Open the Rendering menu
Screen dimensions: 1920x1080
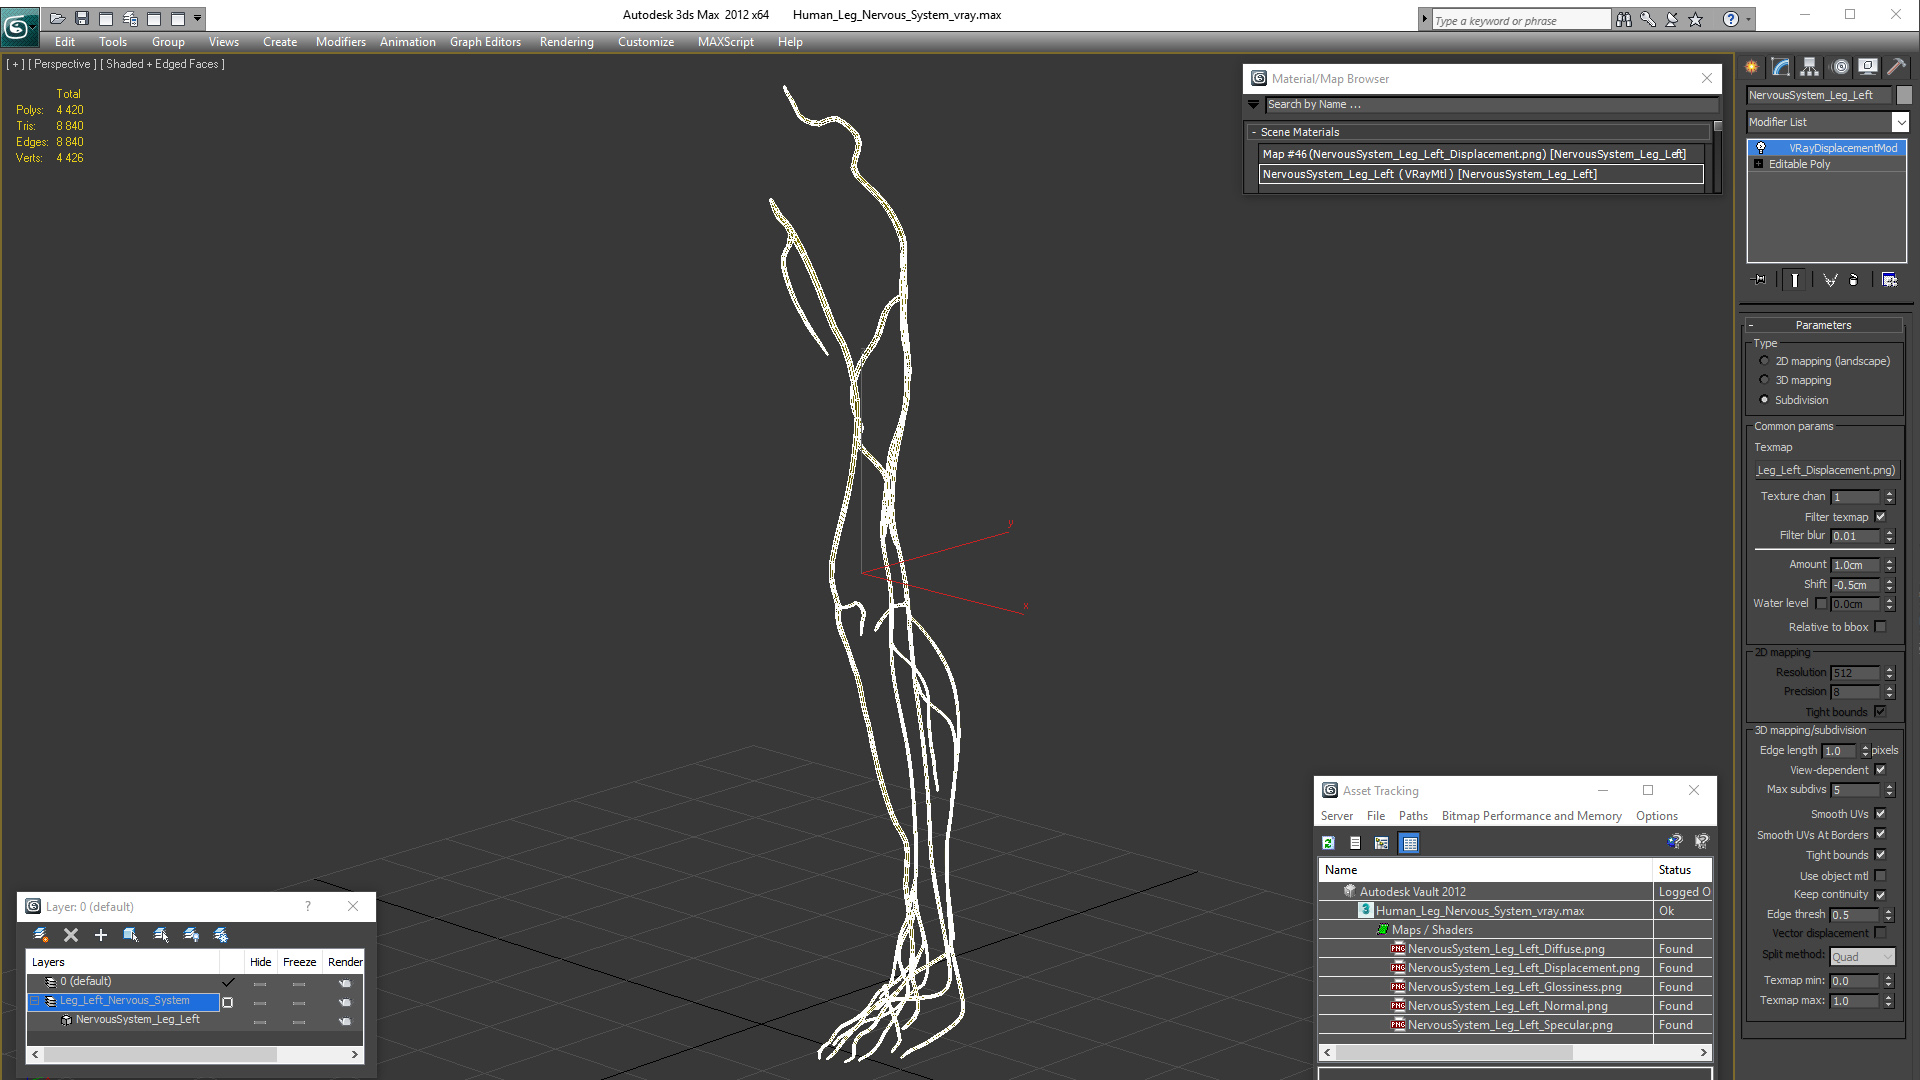point(566,42)
